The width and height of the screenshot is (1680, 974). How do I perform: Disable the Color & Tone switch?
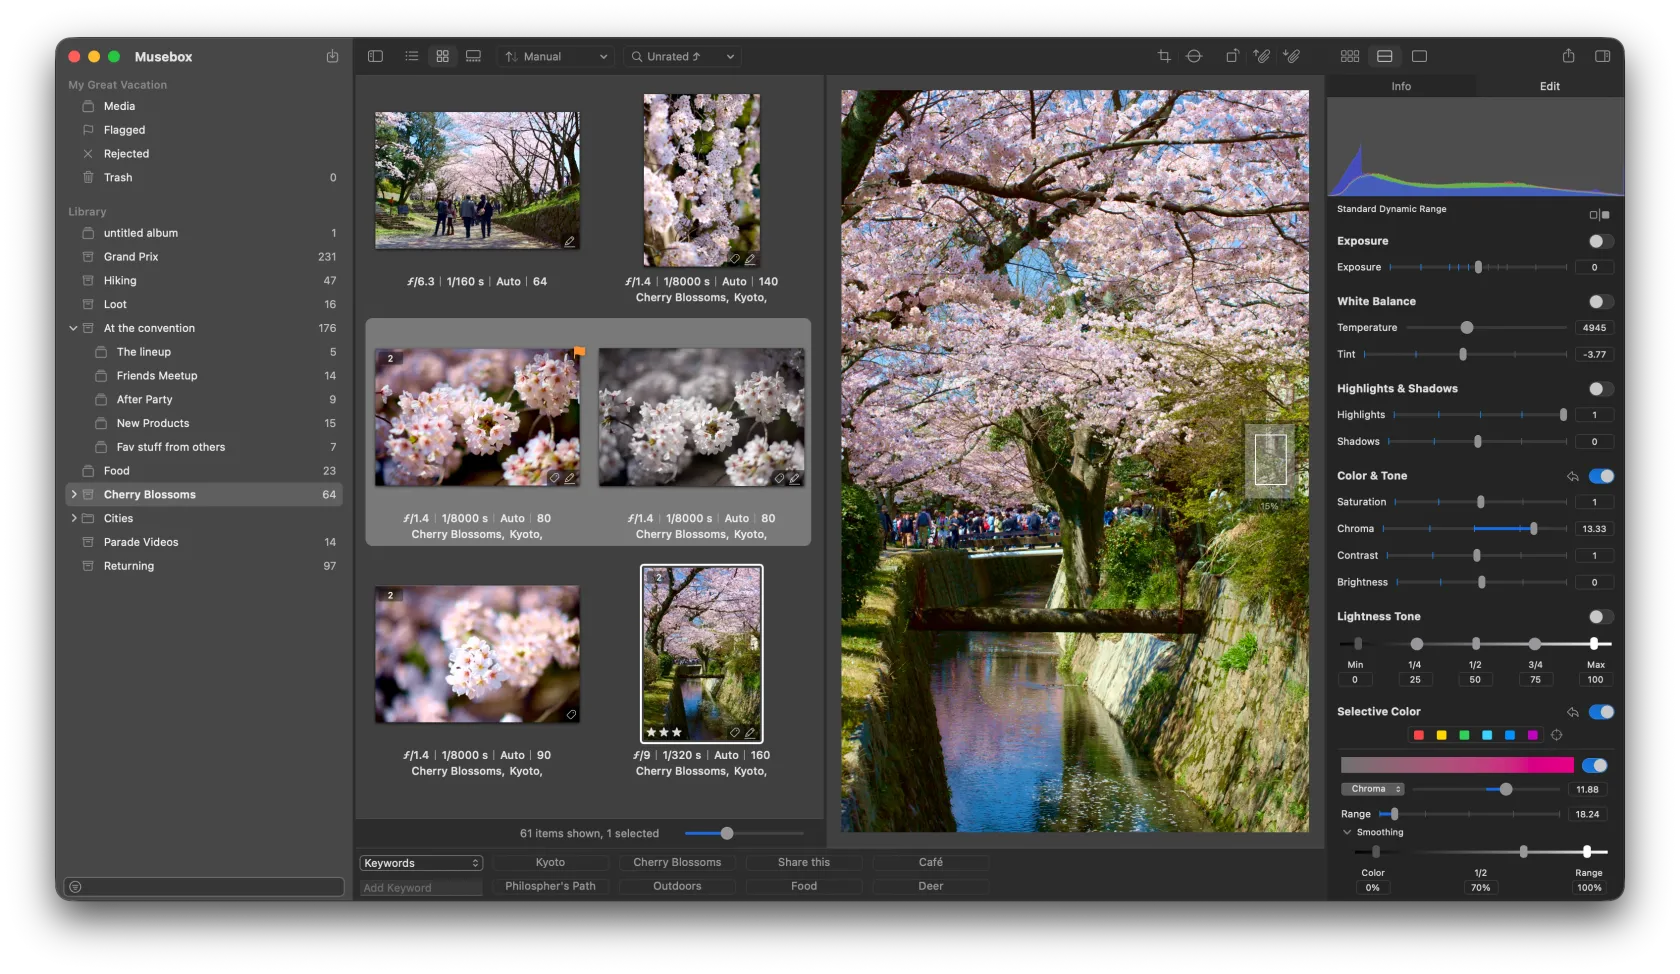(1601, 476)
